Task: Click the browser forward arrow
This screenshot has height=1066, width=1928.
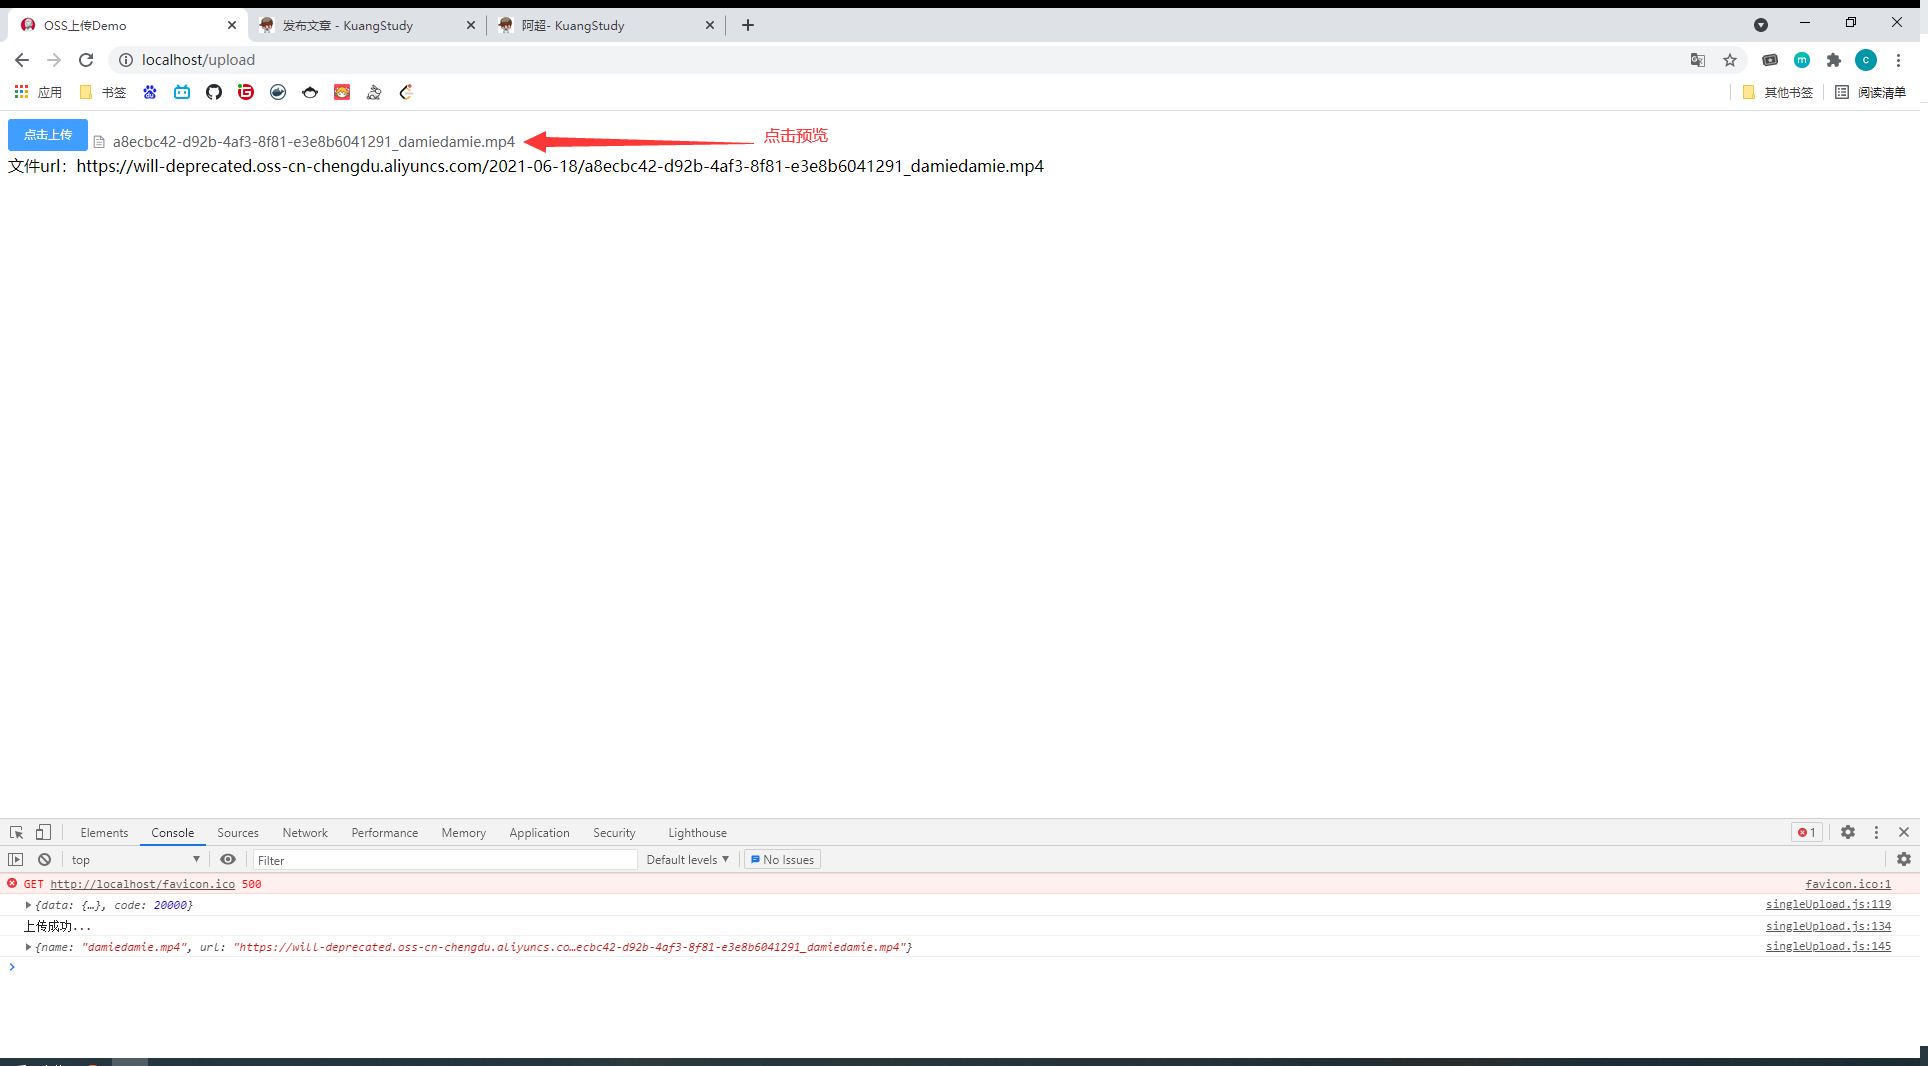Action: 54,60
